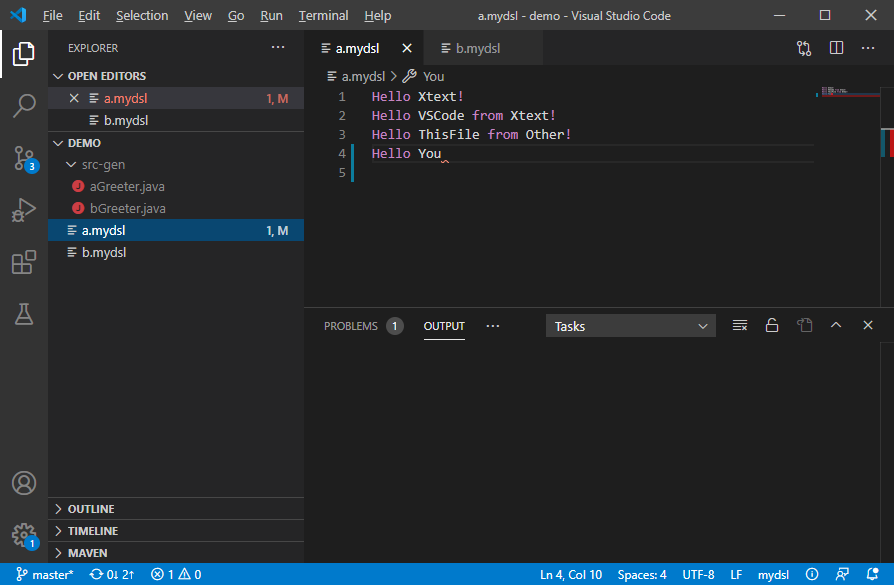Open the File menu
This screenshot has height=585, width=894.
(52, 15)
